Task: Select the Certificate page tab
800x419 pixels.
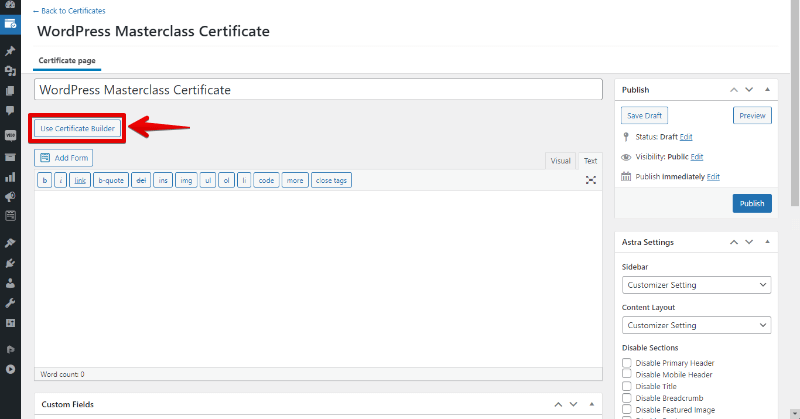Action: (x=67, y=60)
